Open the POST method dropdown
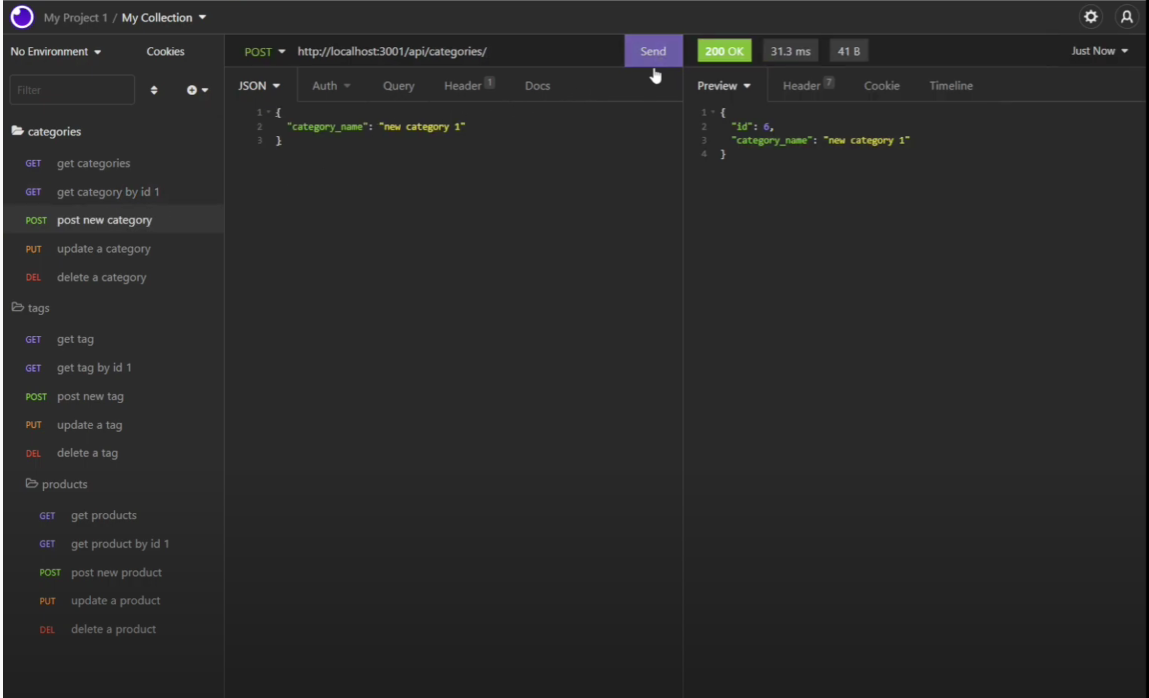 tap(265, 51)
